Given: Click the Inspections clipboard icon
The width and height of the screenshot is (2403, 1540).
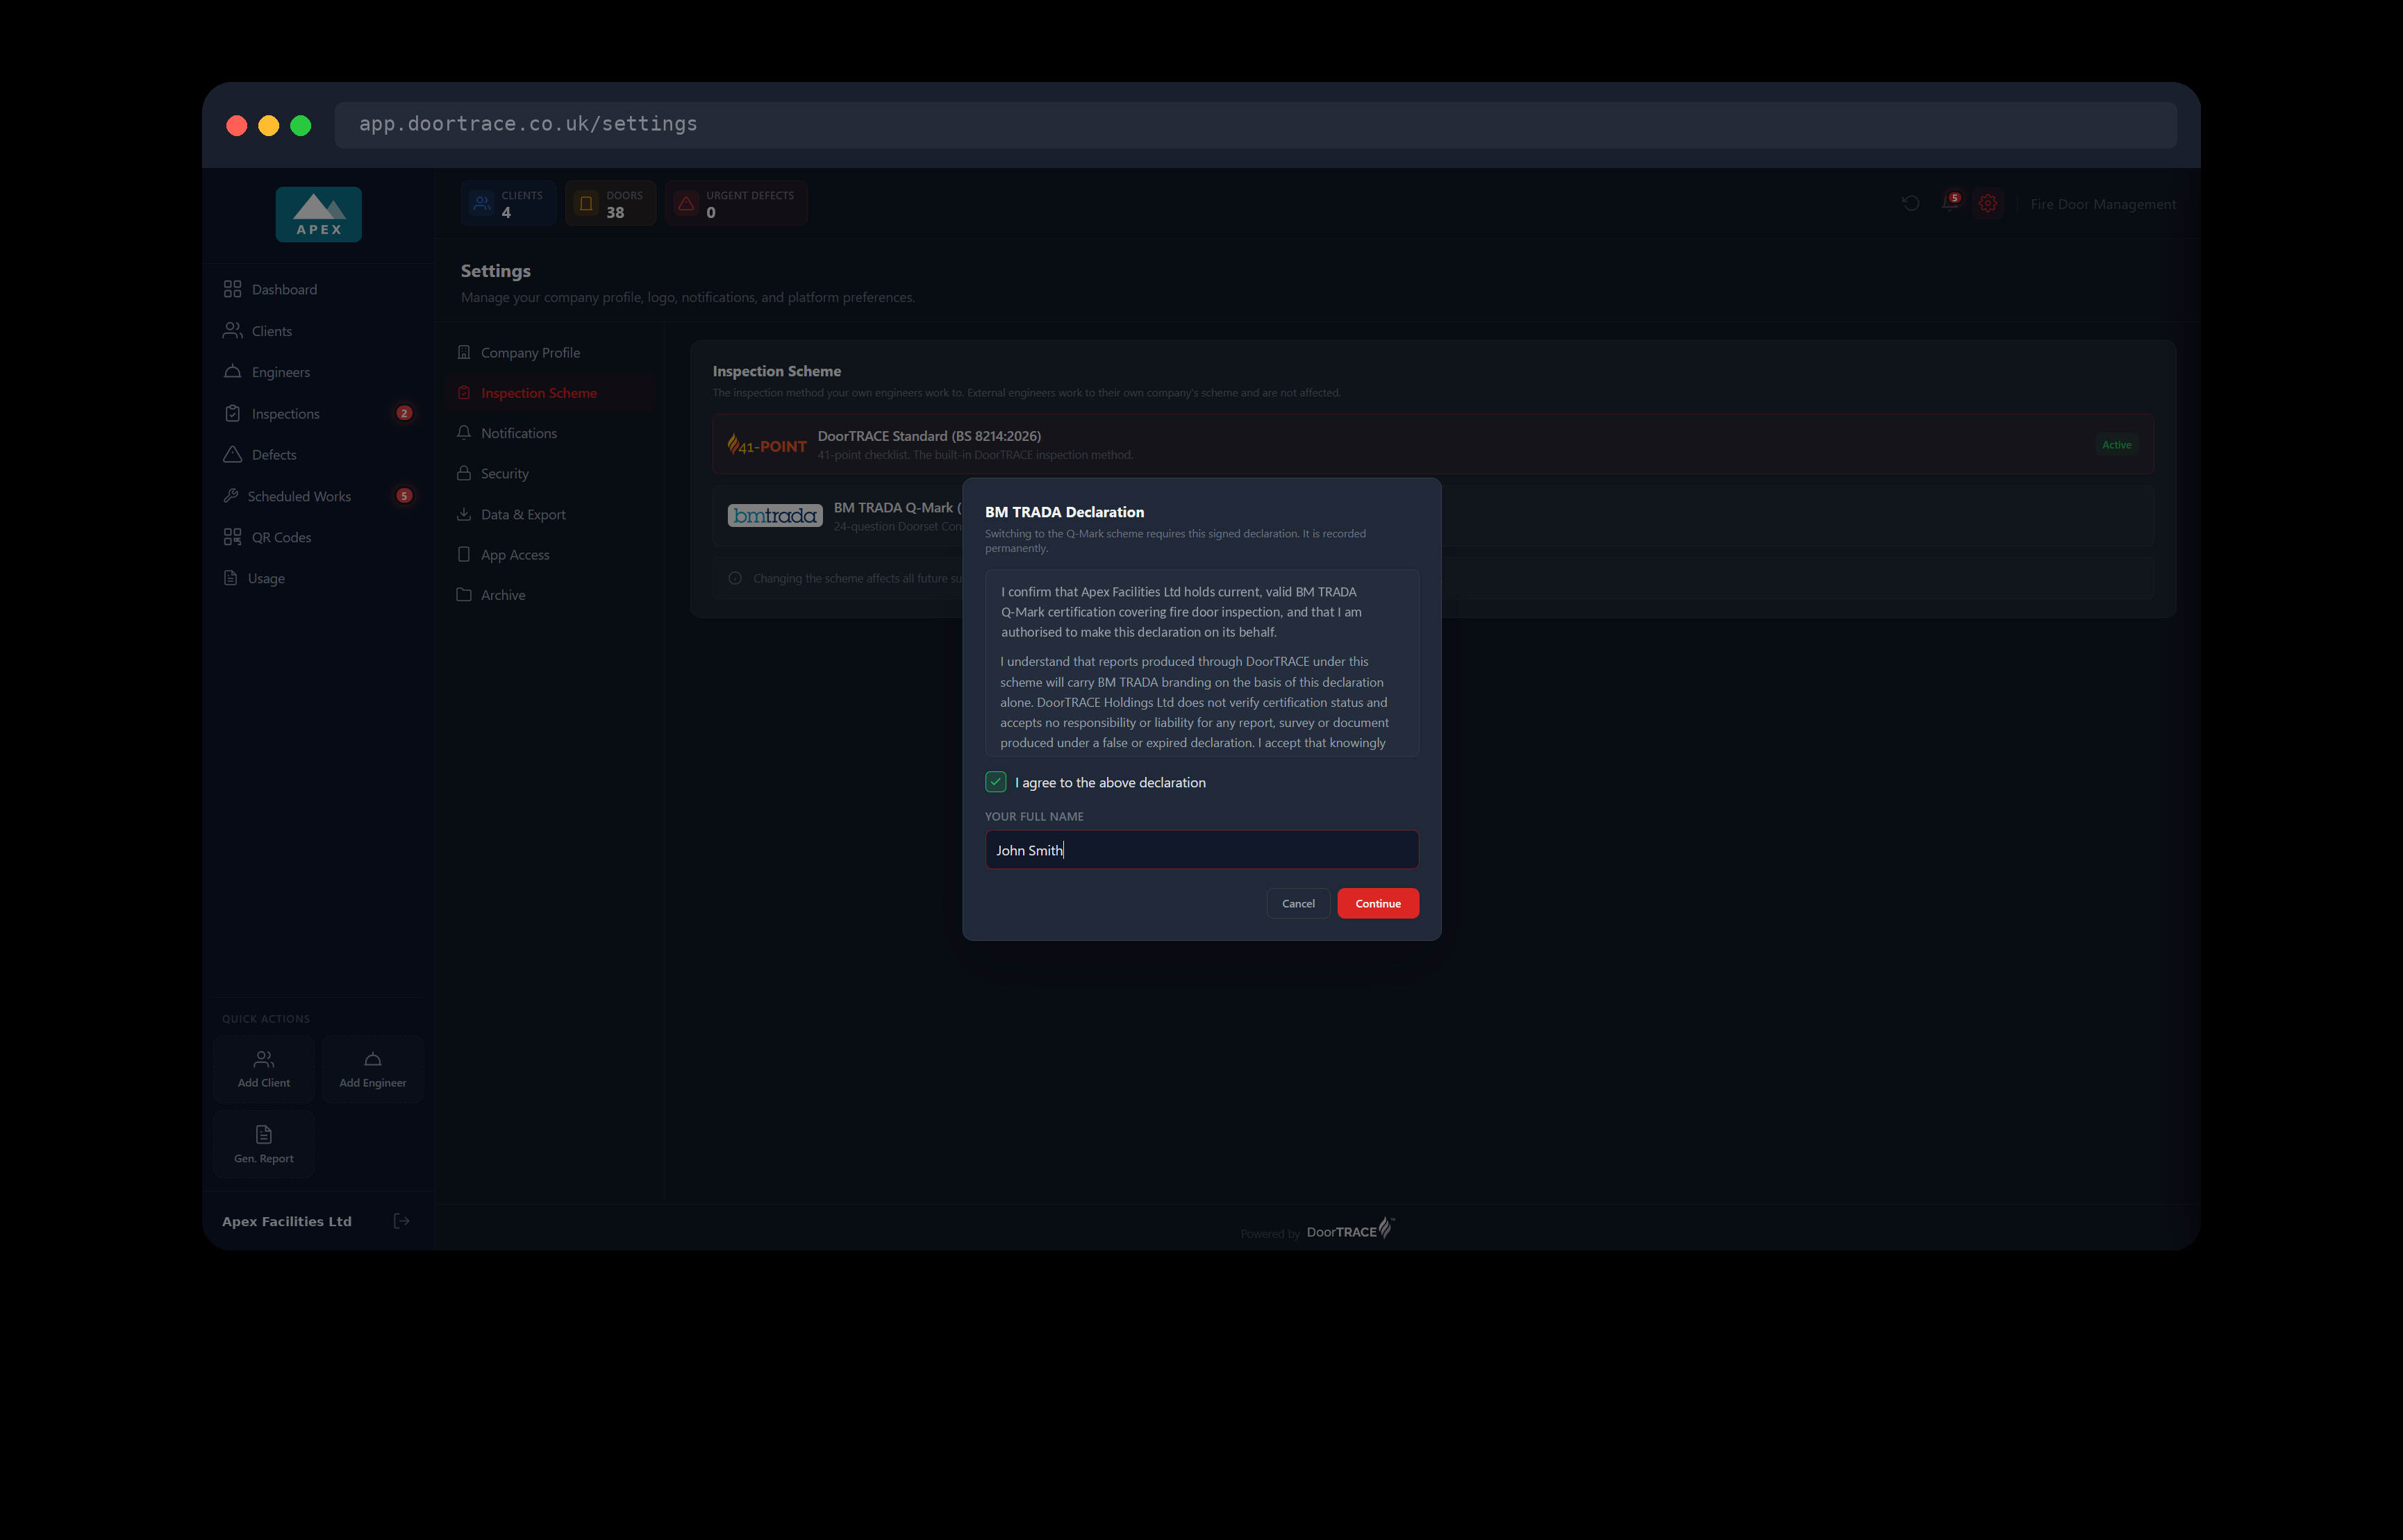Looking at the screenshot, I should [x=232, y=413].
